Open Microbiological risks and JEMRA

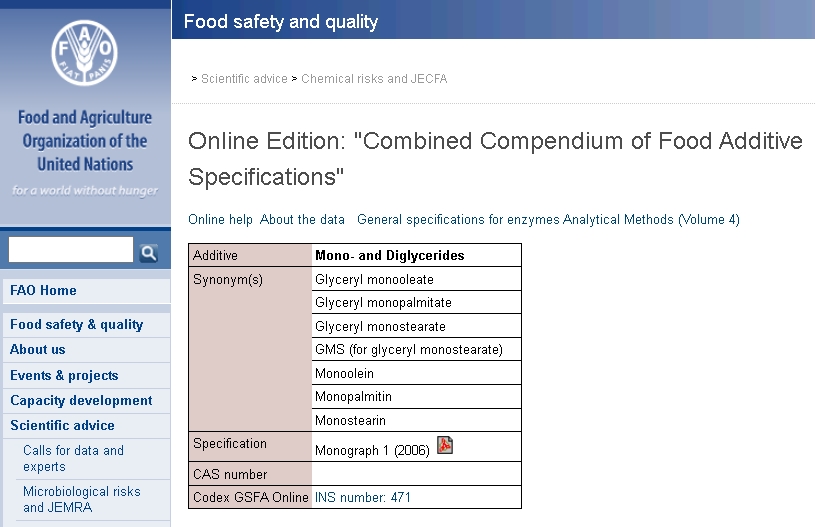(82, 499)
